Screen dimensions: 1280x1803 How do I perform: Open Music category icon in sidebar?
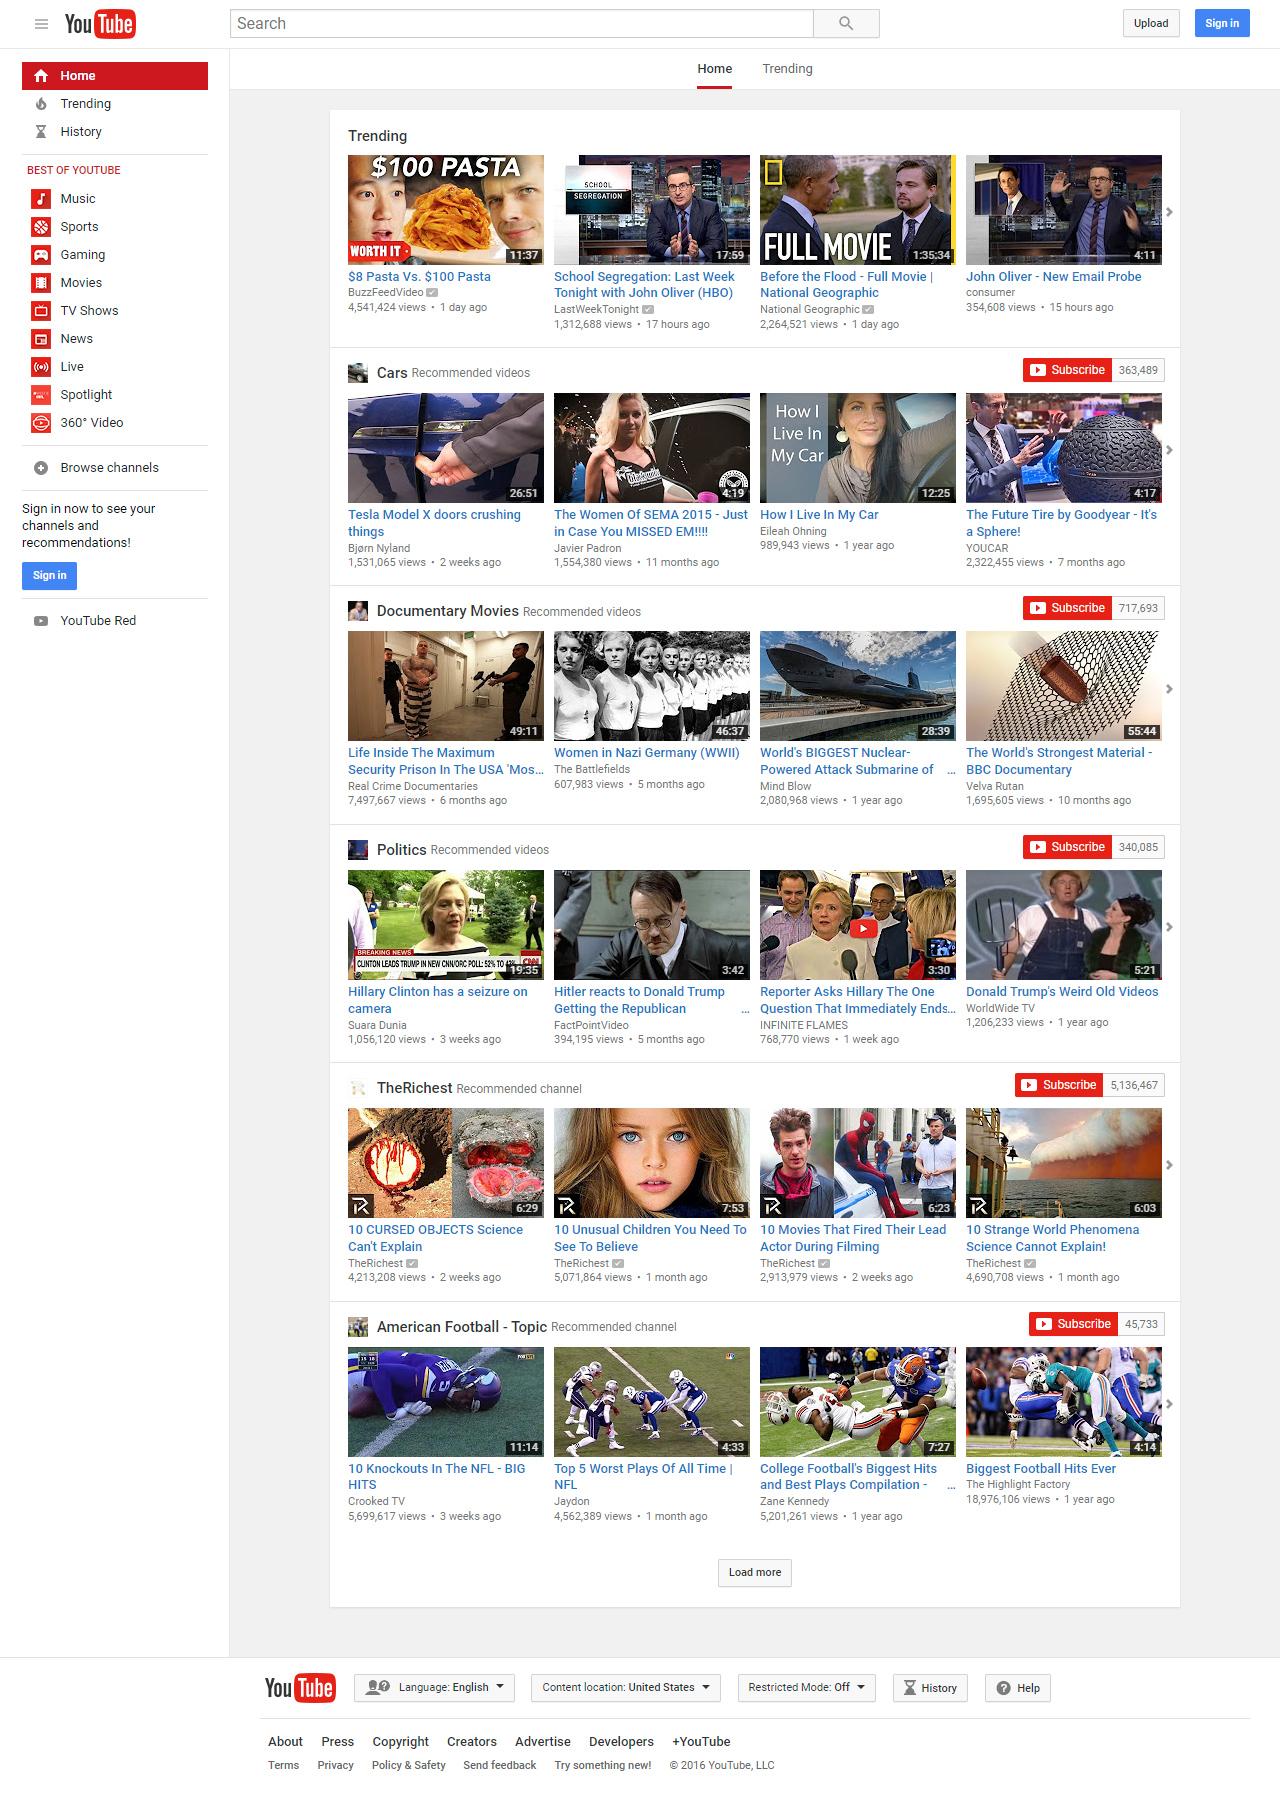click(x=40, y=198)
